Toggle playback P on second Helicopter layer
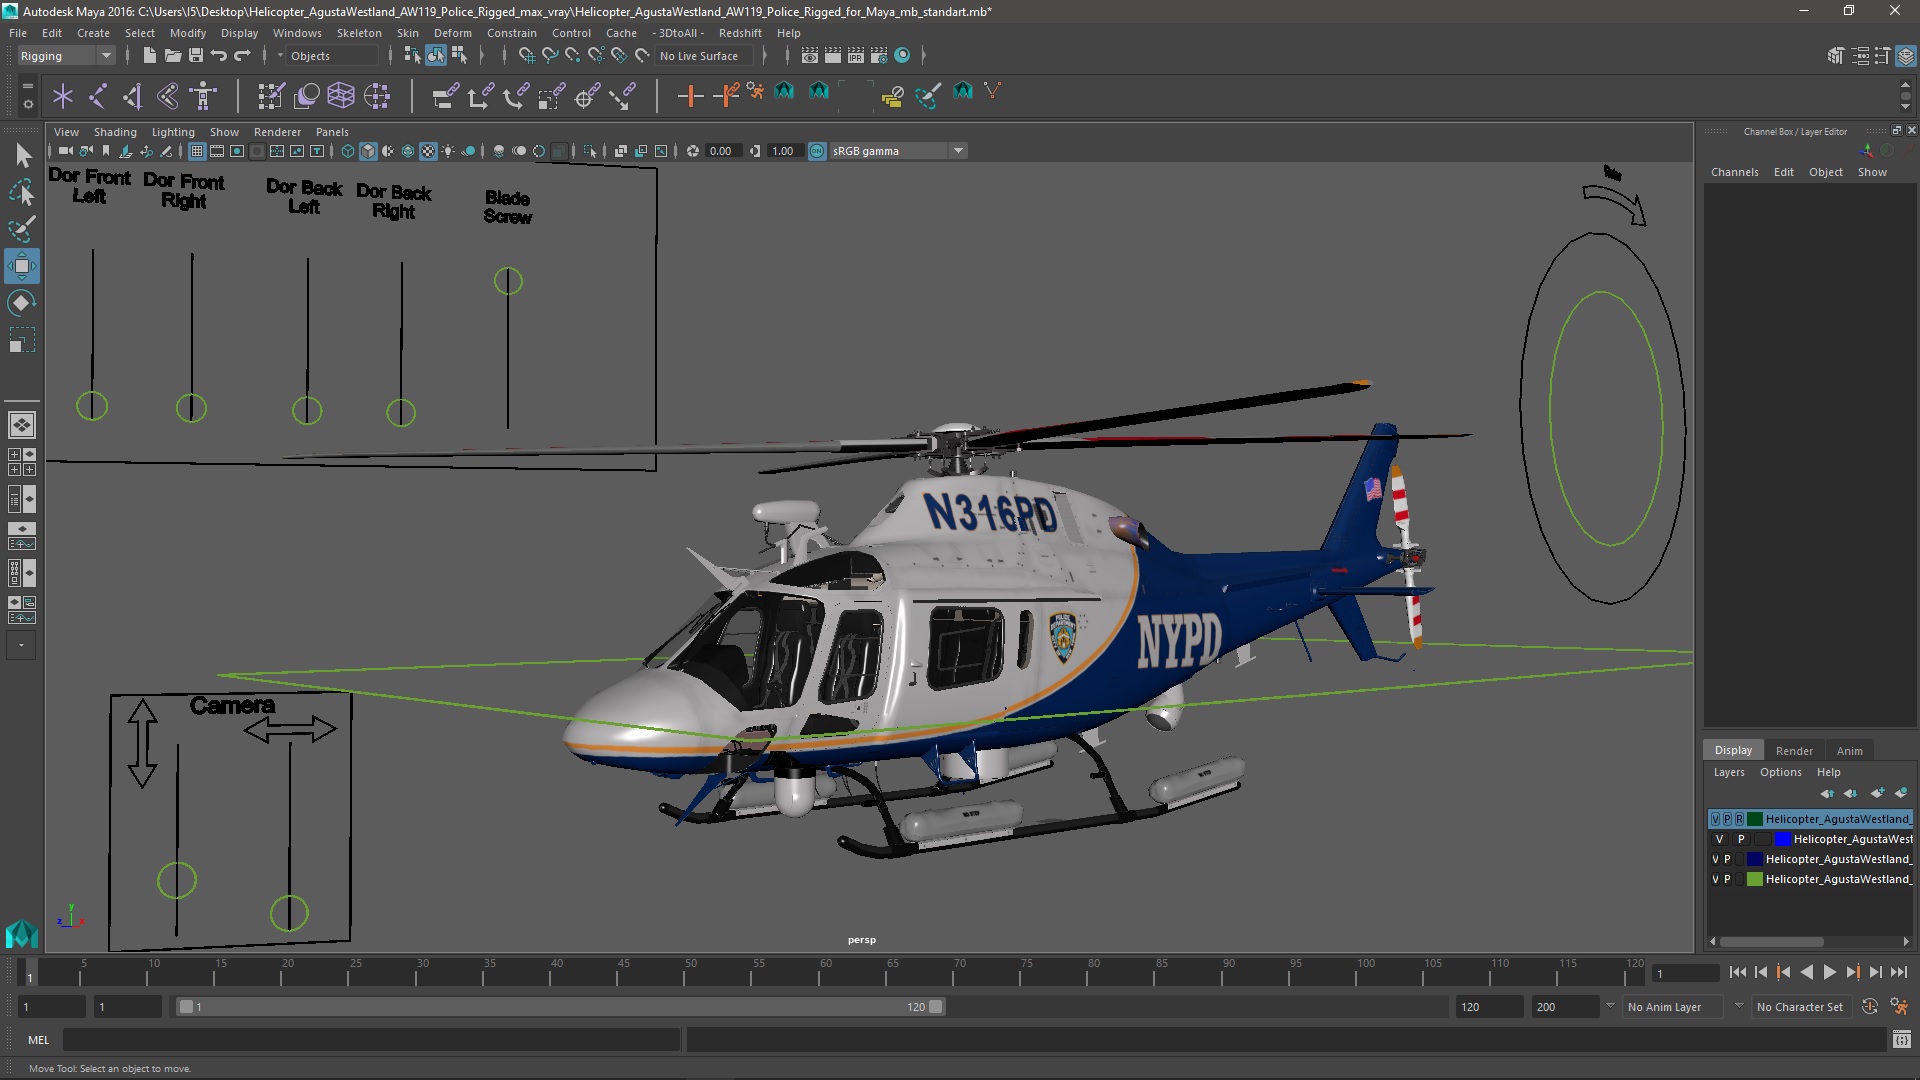1920x1080 pixels. [1741, 839]
